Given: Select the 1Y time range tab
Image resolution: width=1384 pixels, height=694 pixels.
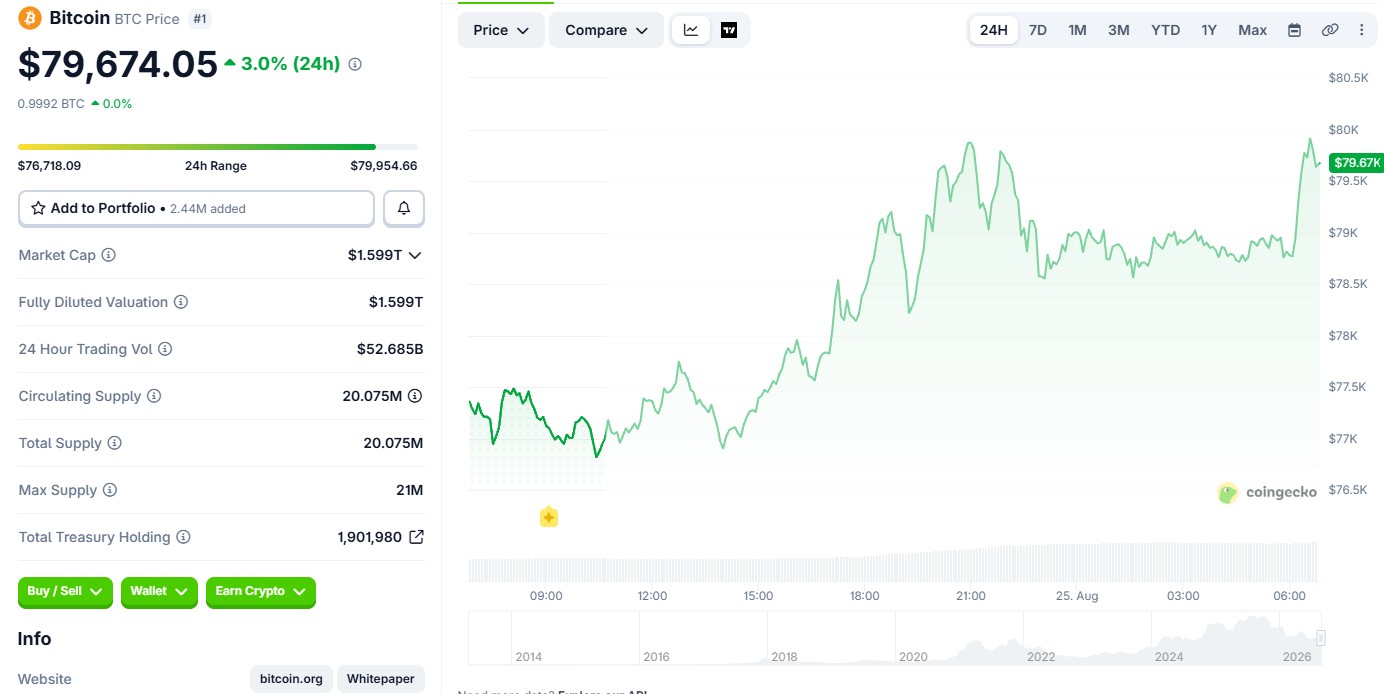Looking at the screenshot, I should click(x=1209, y=30).
